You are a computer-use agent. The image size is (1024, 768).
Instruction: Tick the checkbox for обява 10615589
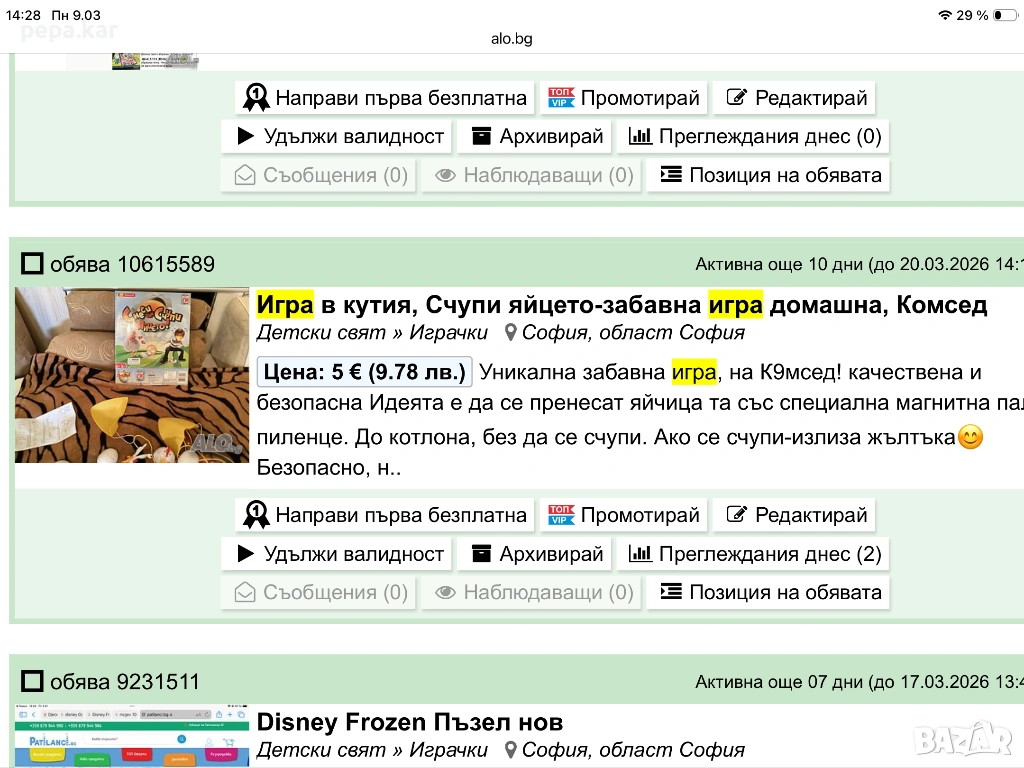click(x=33, y=264)
